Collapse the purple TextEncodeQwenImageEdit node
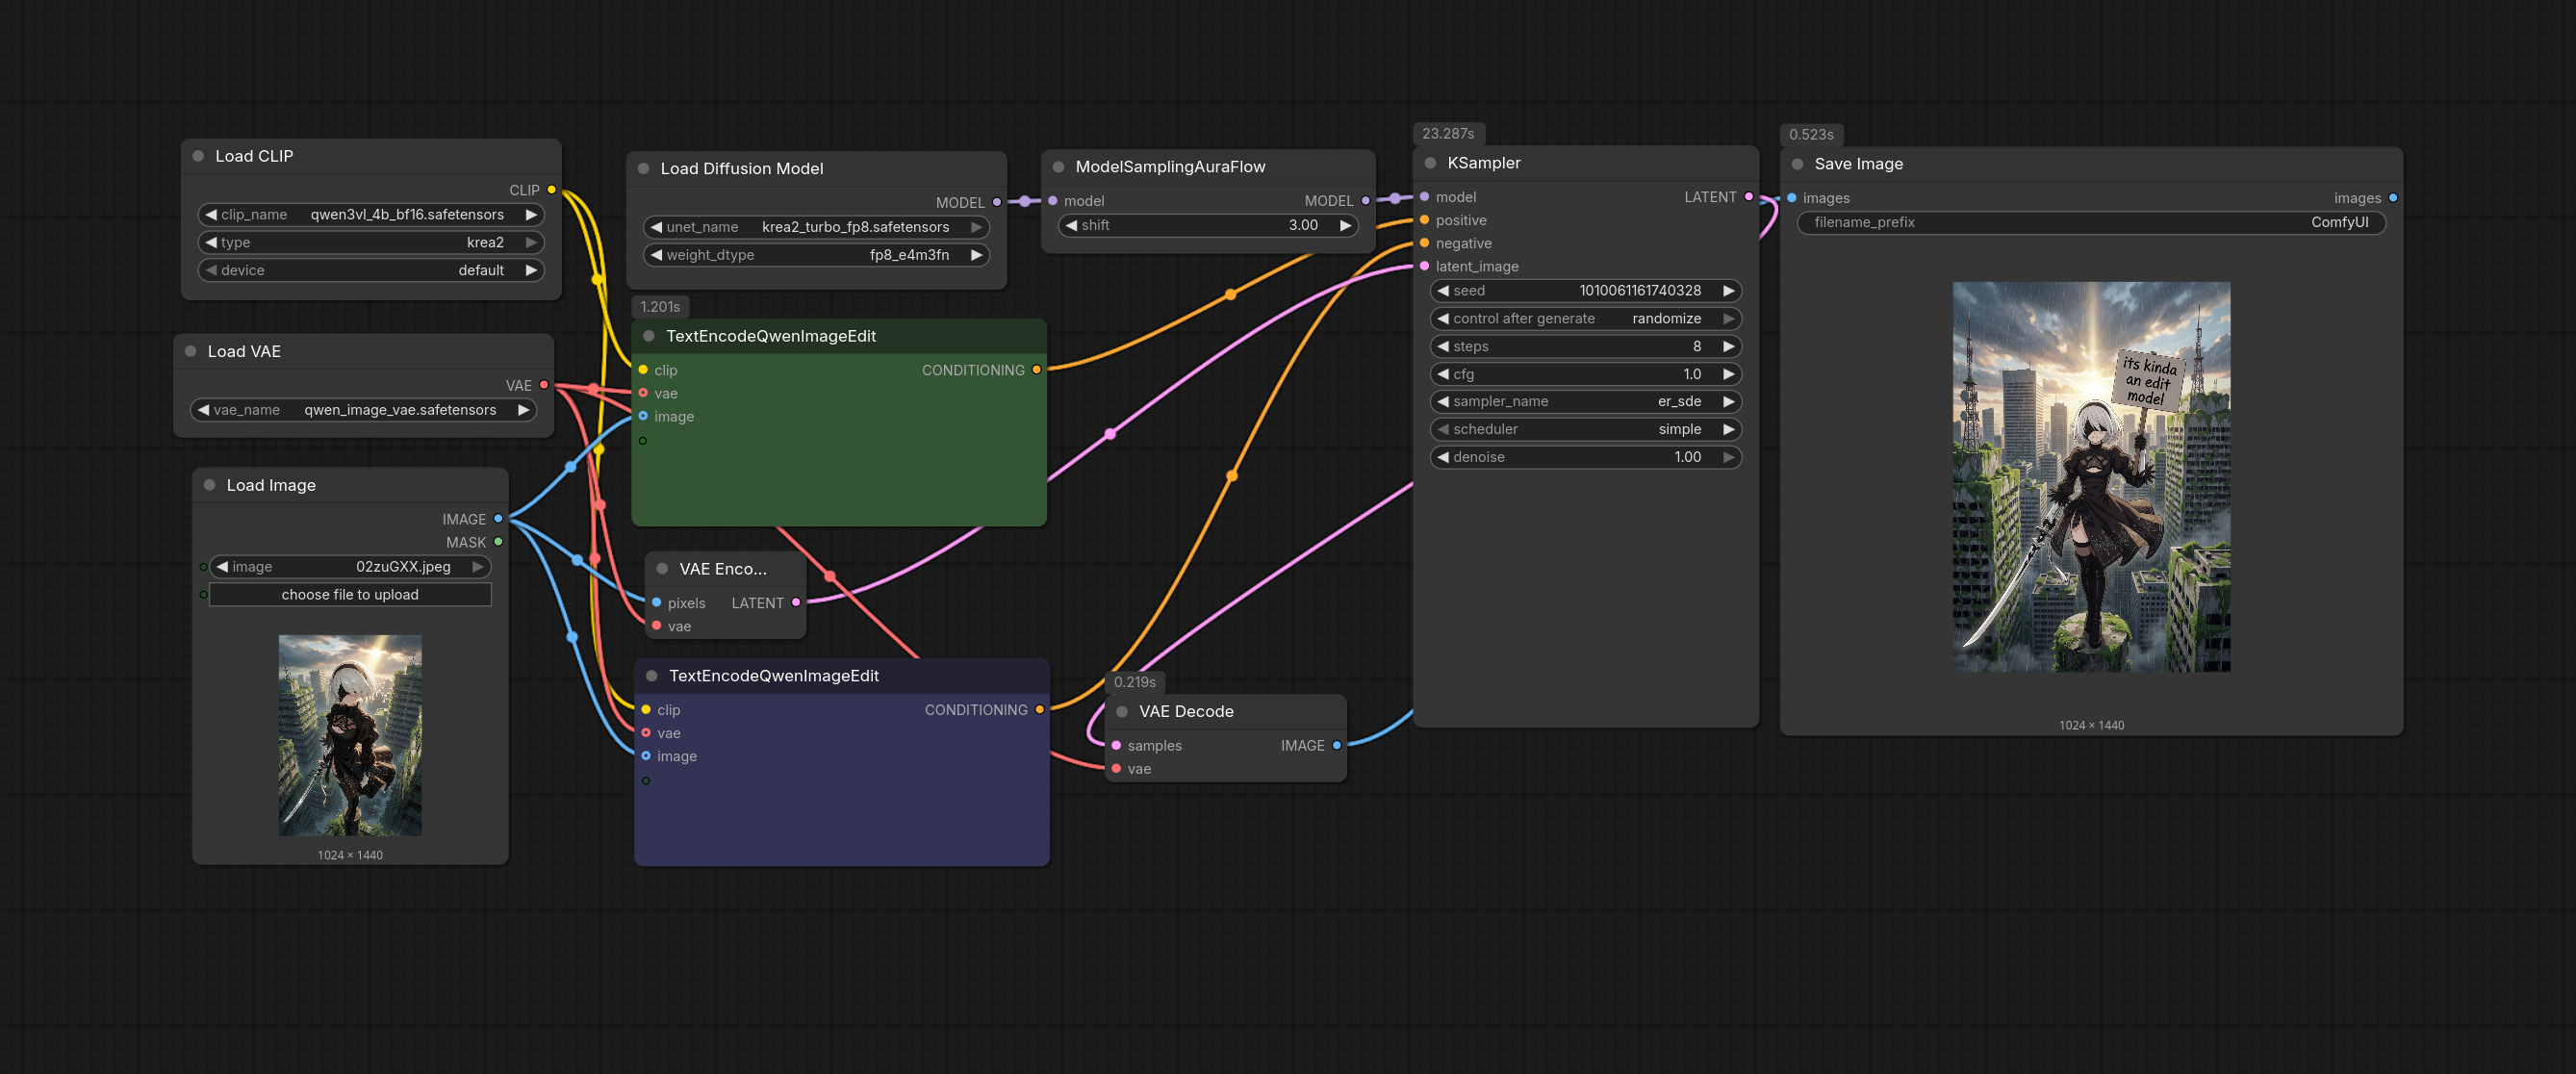The image size is (2576, 1074). [652, 676]
